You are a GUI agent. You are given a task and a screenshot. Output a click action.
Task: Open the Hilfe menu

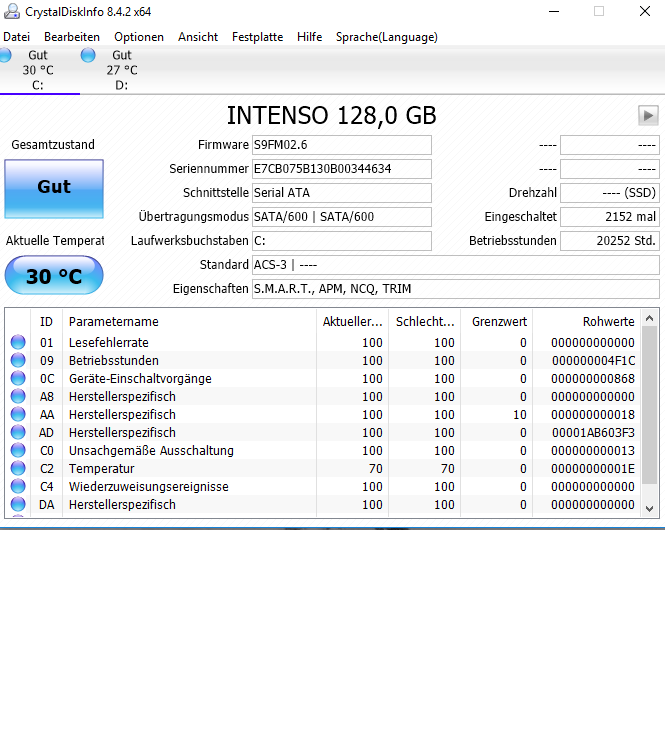click(x=309, y=37)
